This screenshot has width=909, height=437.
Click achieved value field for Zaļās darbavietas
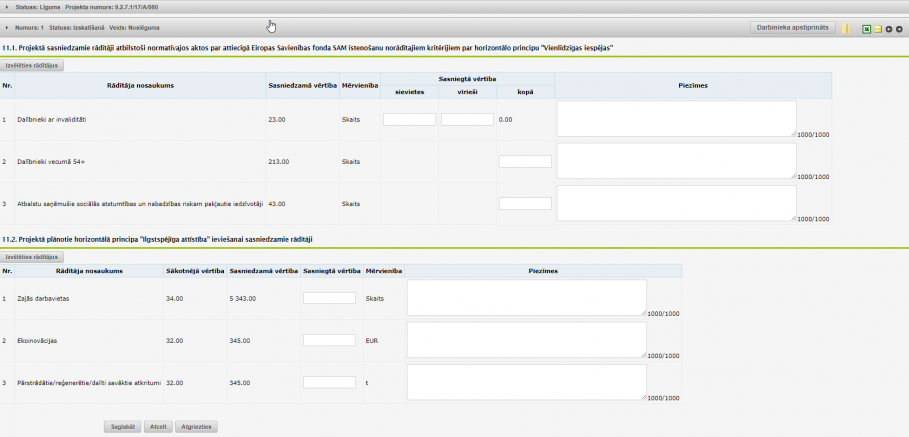[x=329, y=298]
